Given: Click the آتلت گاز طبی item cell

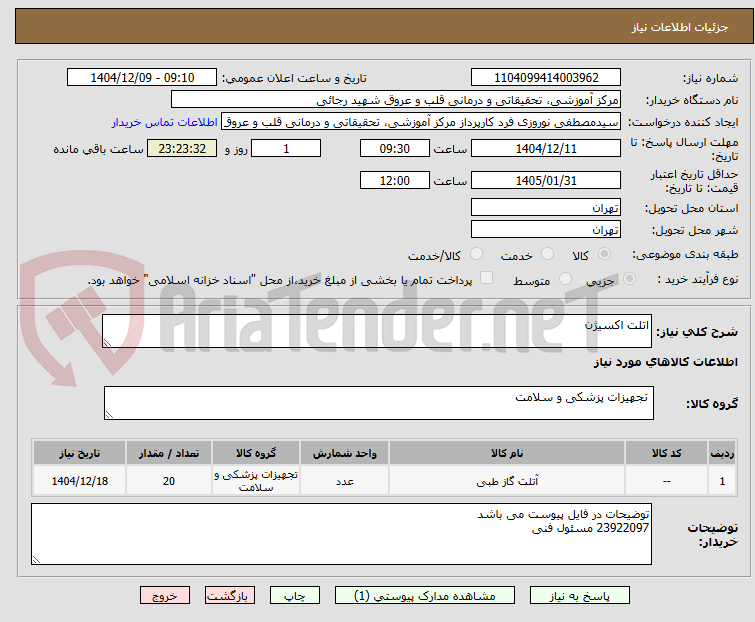Looking at the screenshot, I should pyautogui.click(x=507, y=481).
